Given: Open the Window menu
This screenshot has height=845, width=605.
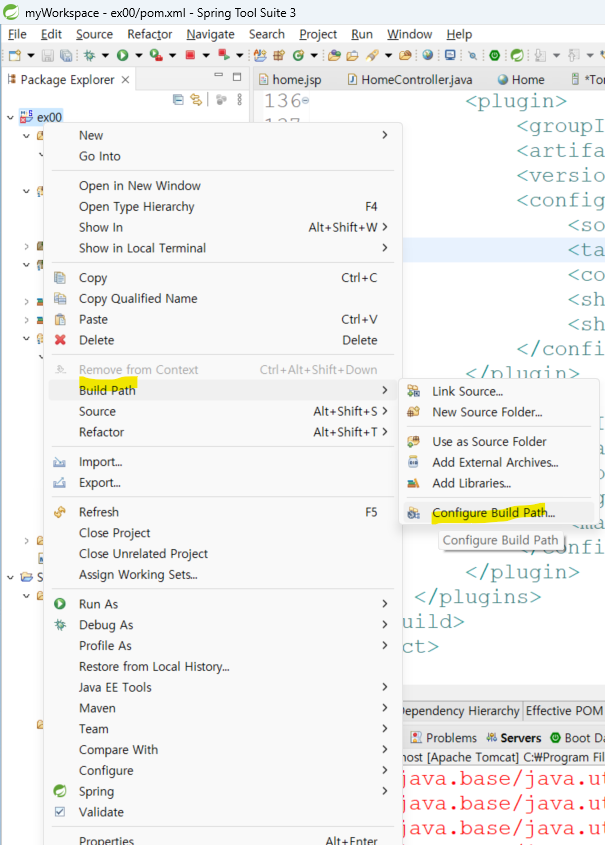Looking at the screenshot, I should 409,34.
